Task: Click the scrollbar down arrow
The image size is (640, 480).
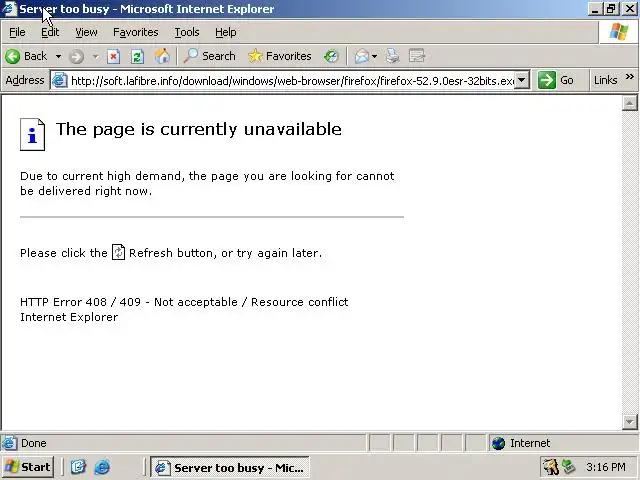Action: pyautogui.click(x=630, y=422)
